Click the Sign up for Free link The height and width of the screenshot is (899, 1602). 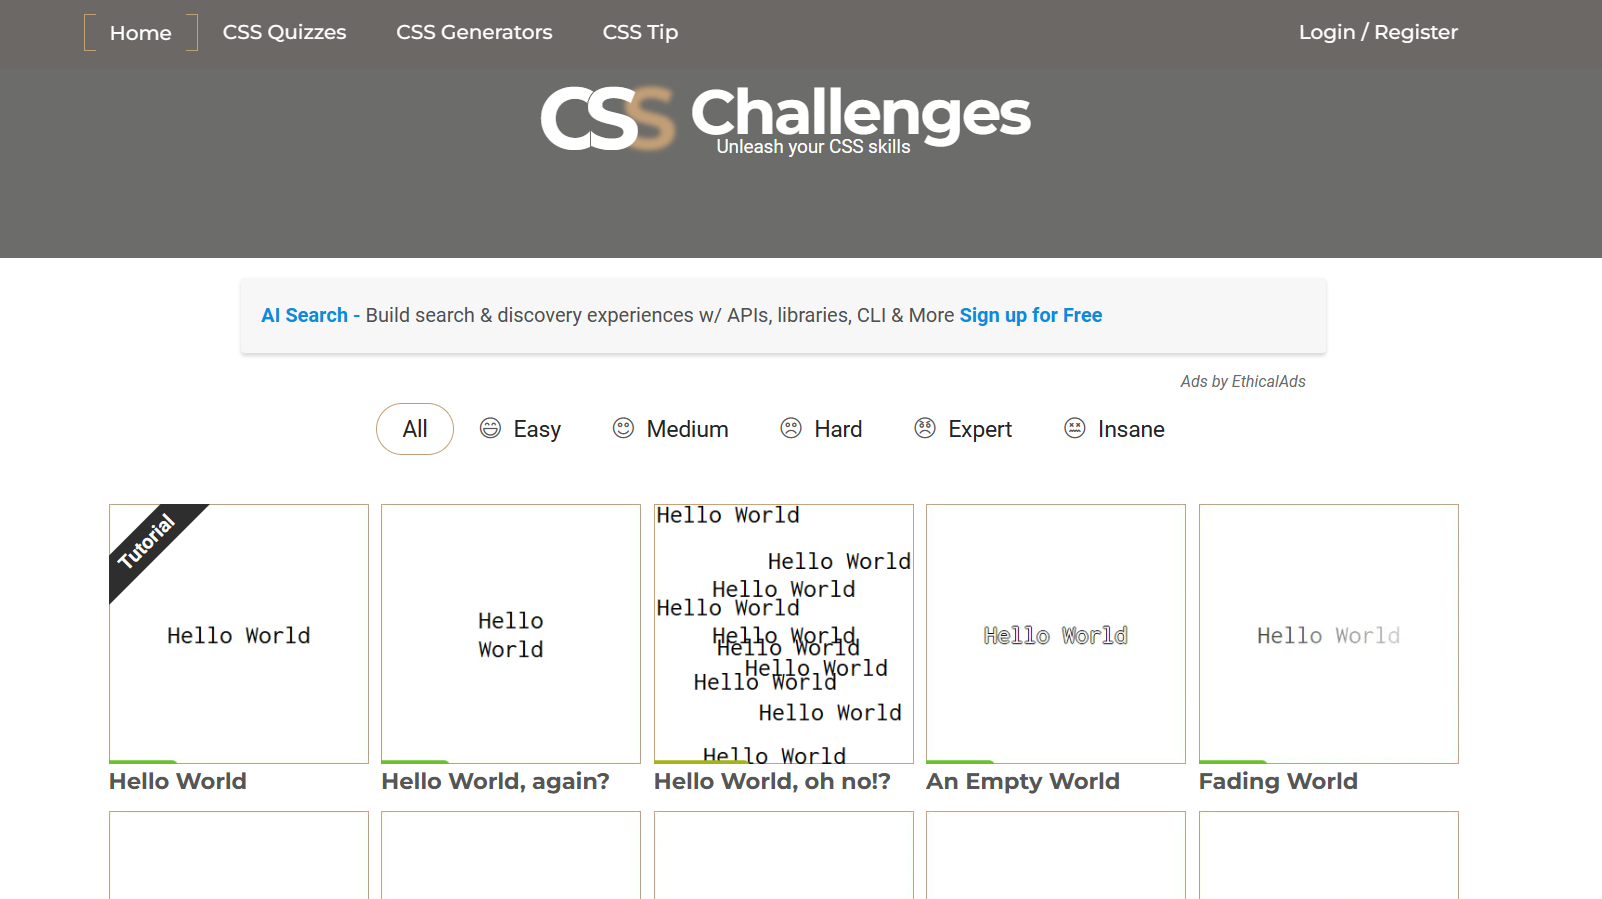coord(1031,316)
